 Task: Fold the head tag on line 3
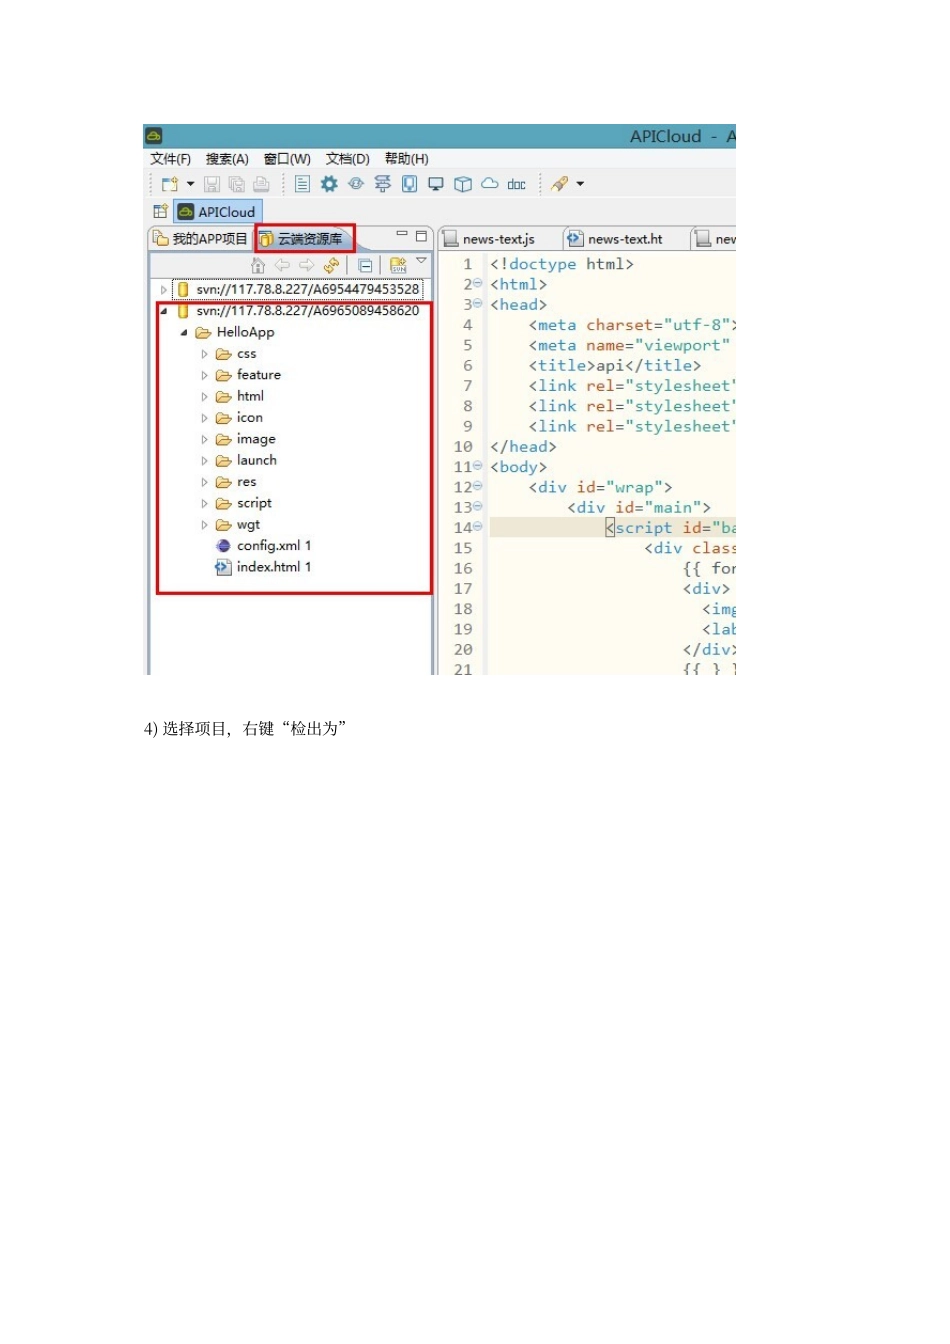pos(478,304)
